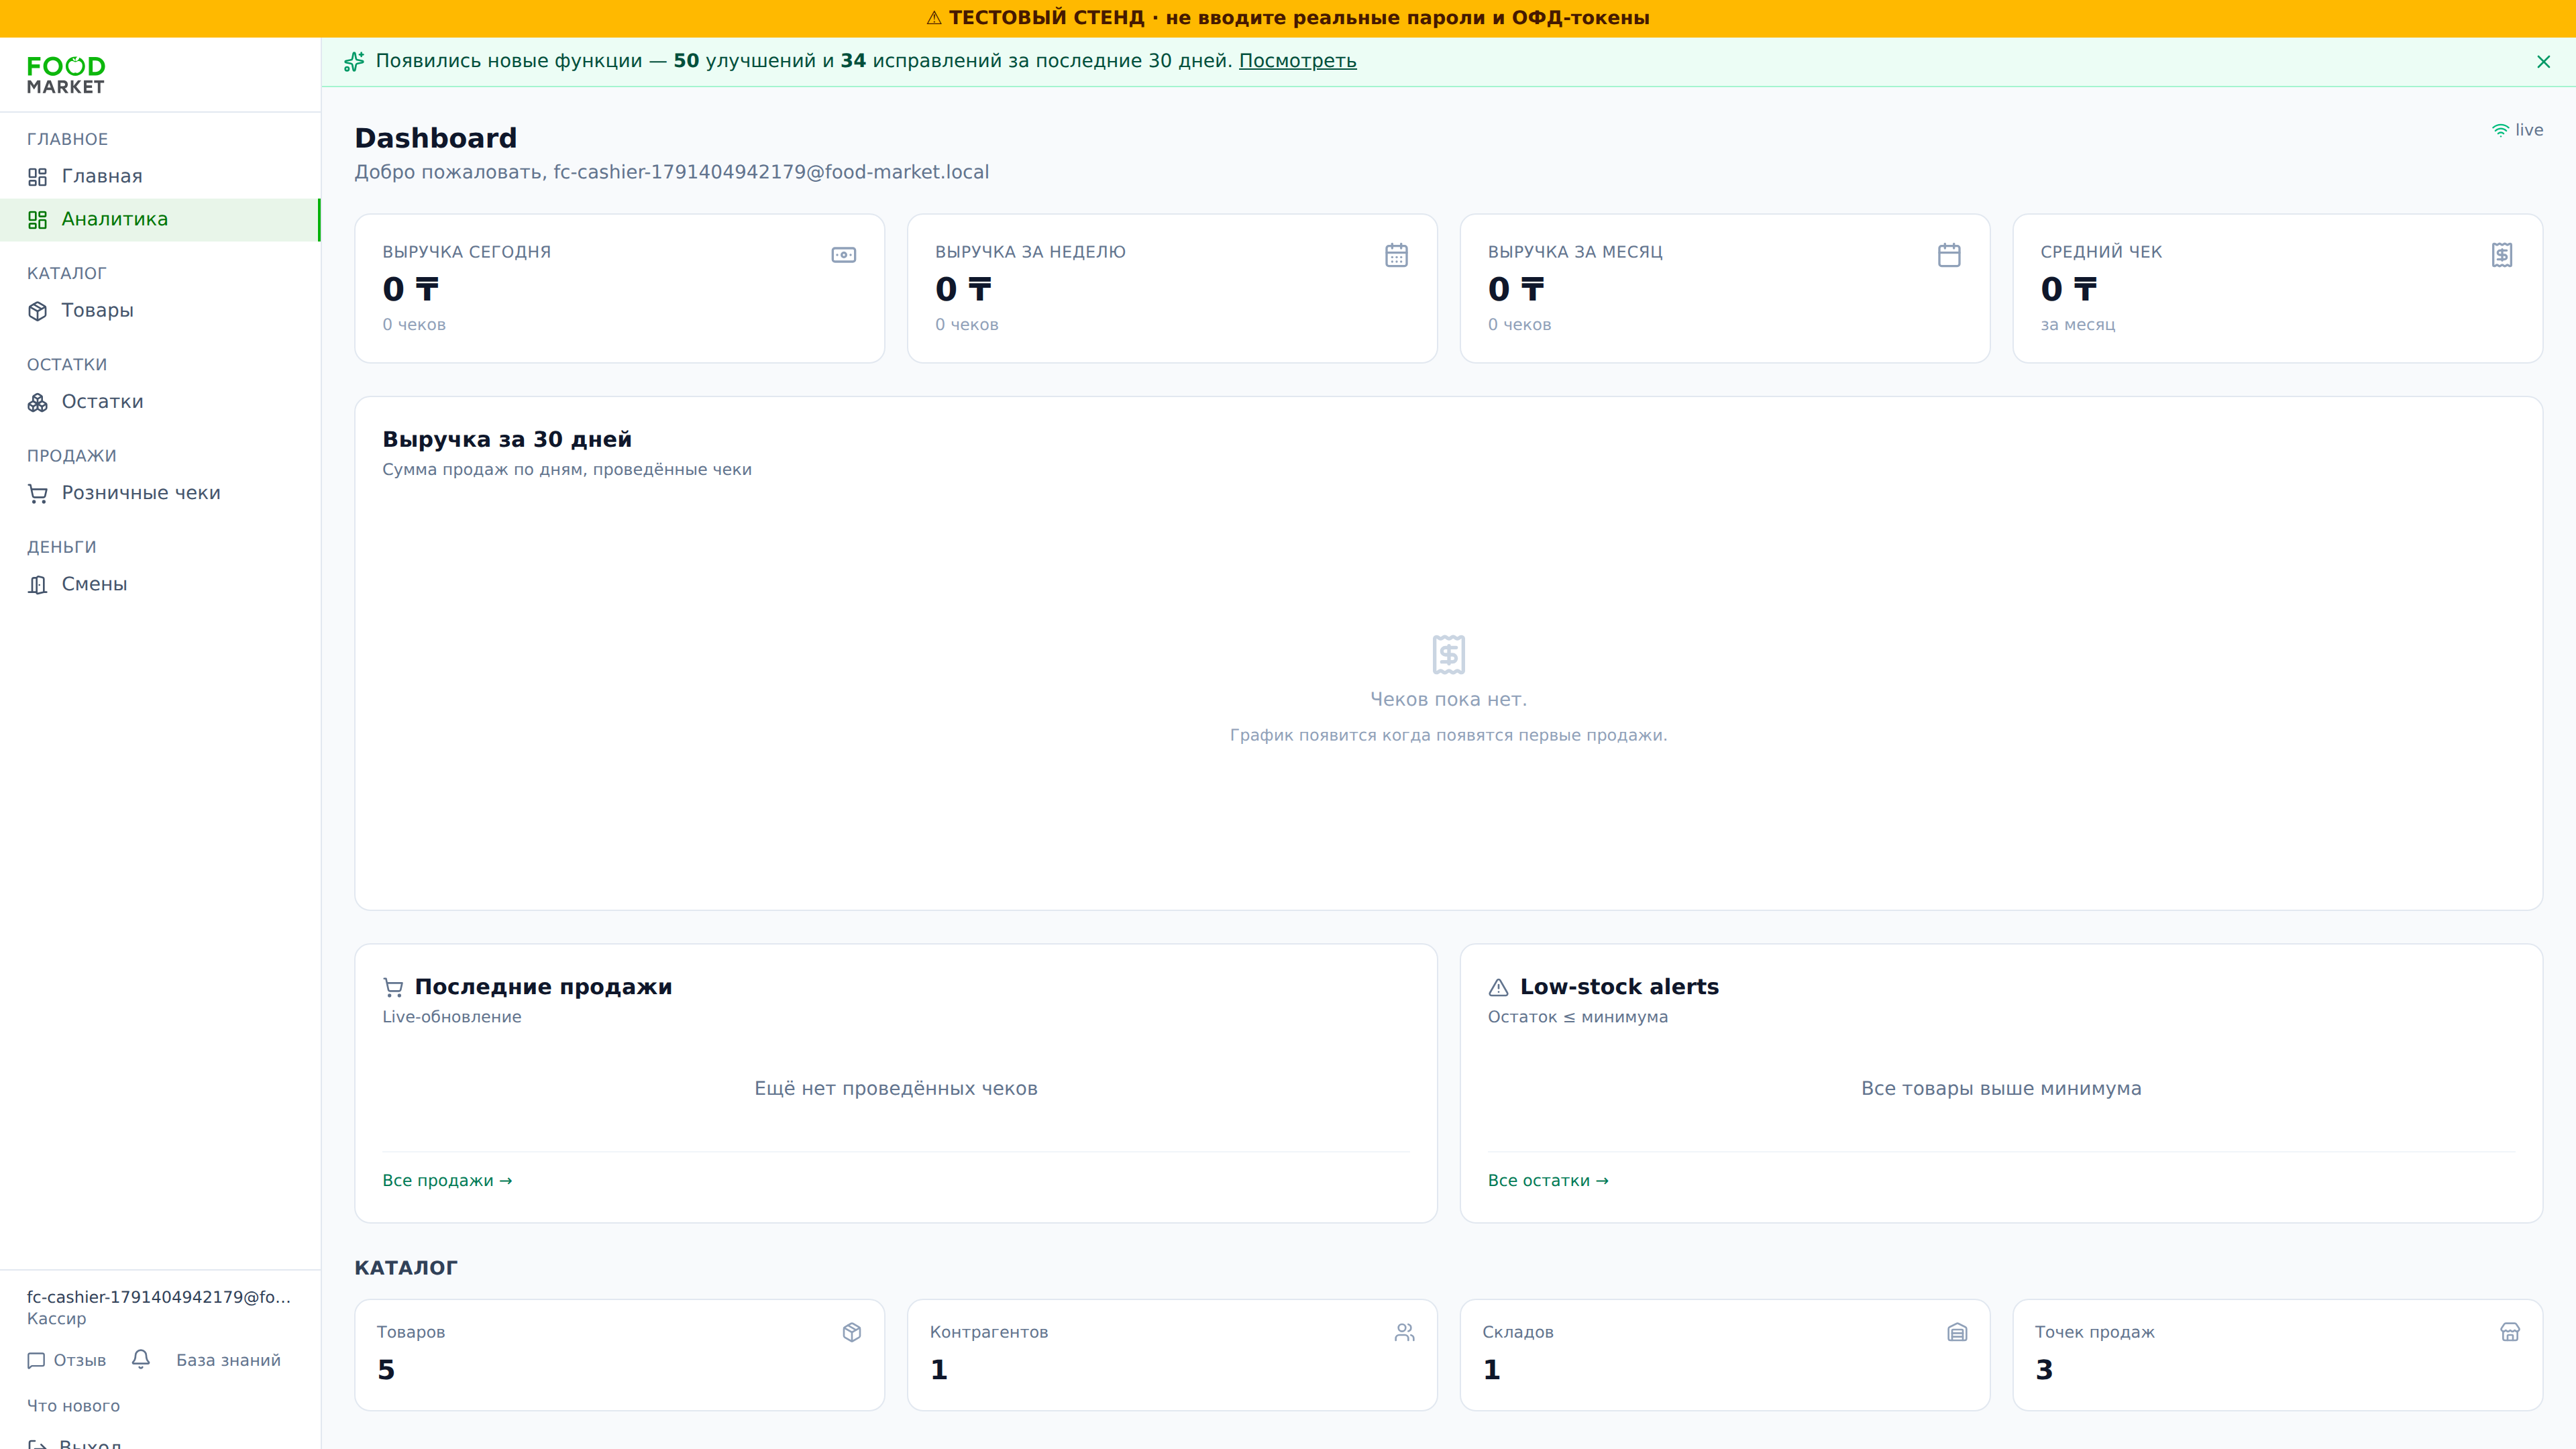Click the receipt icon on the Средний чек card
The image size is (2576, 1449).
(x=2502, y=255)
